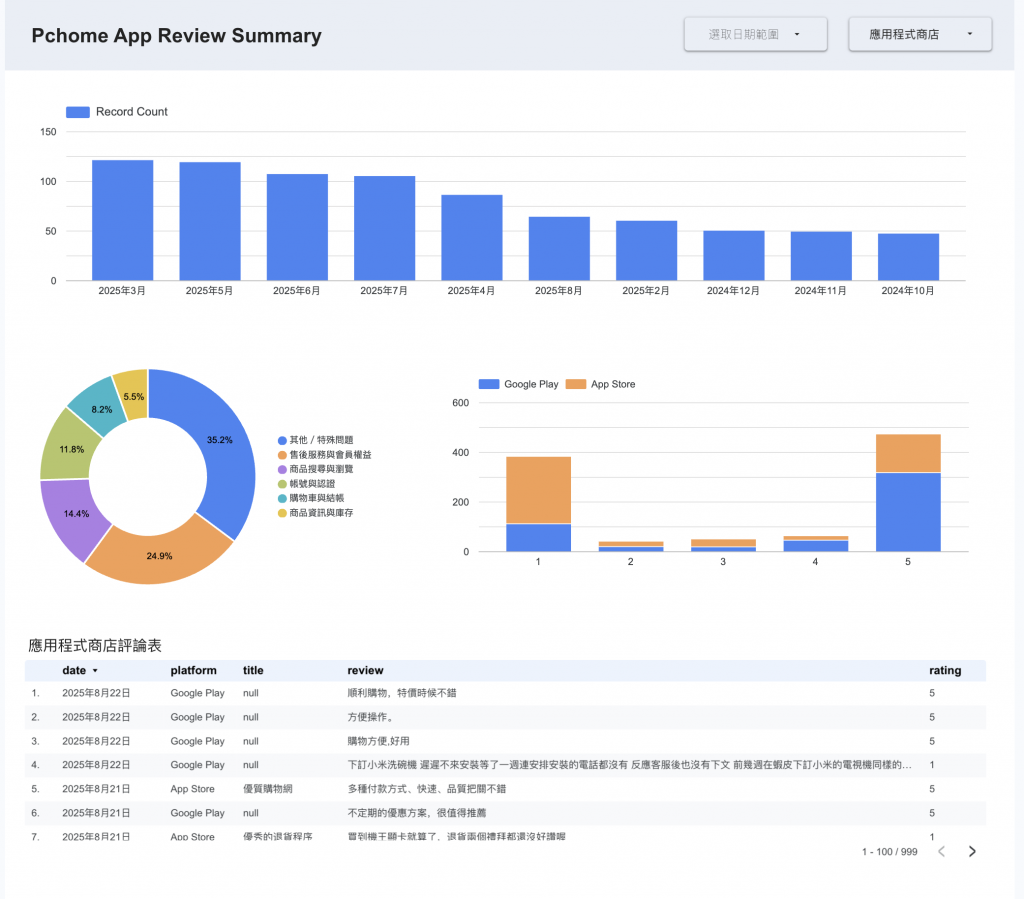Click Google Play segment of rating 5 bar
This screenshot has width=1024, height=899.
pyautogui.click(x=908, y=512)
